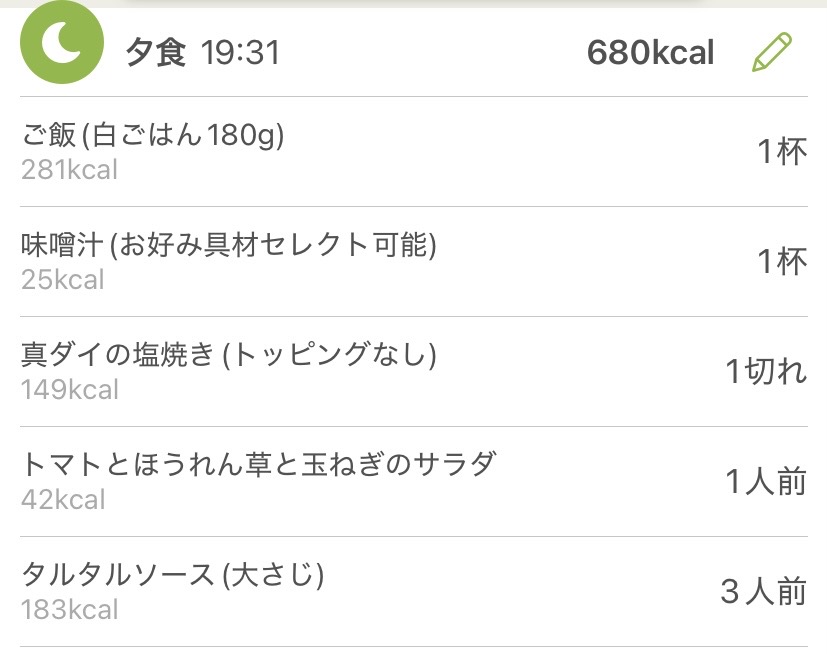Select the 1杯 quantity for 味噌汁
827x654 pixels.
coord(781,262)
